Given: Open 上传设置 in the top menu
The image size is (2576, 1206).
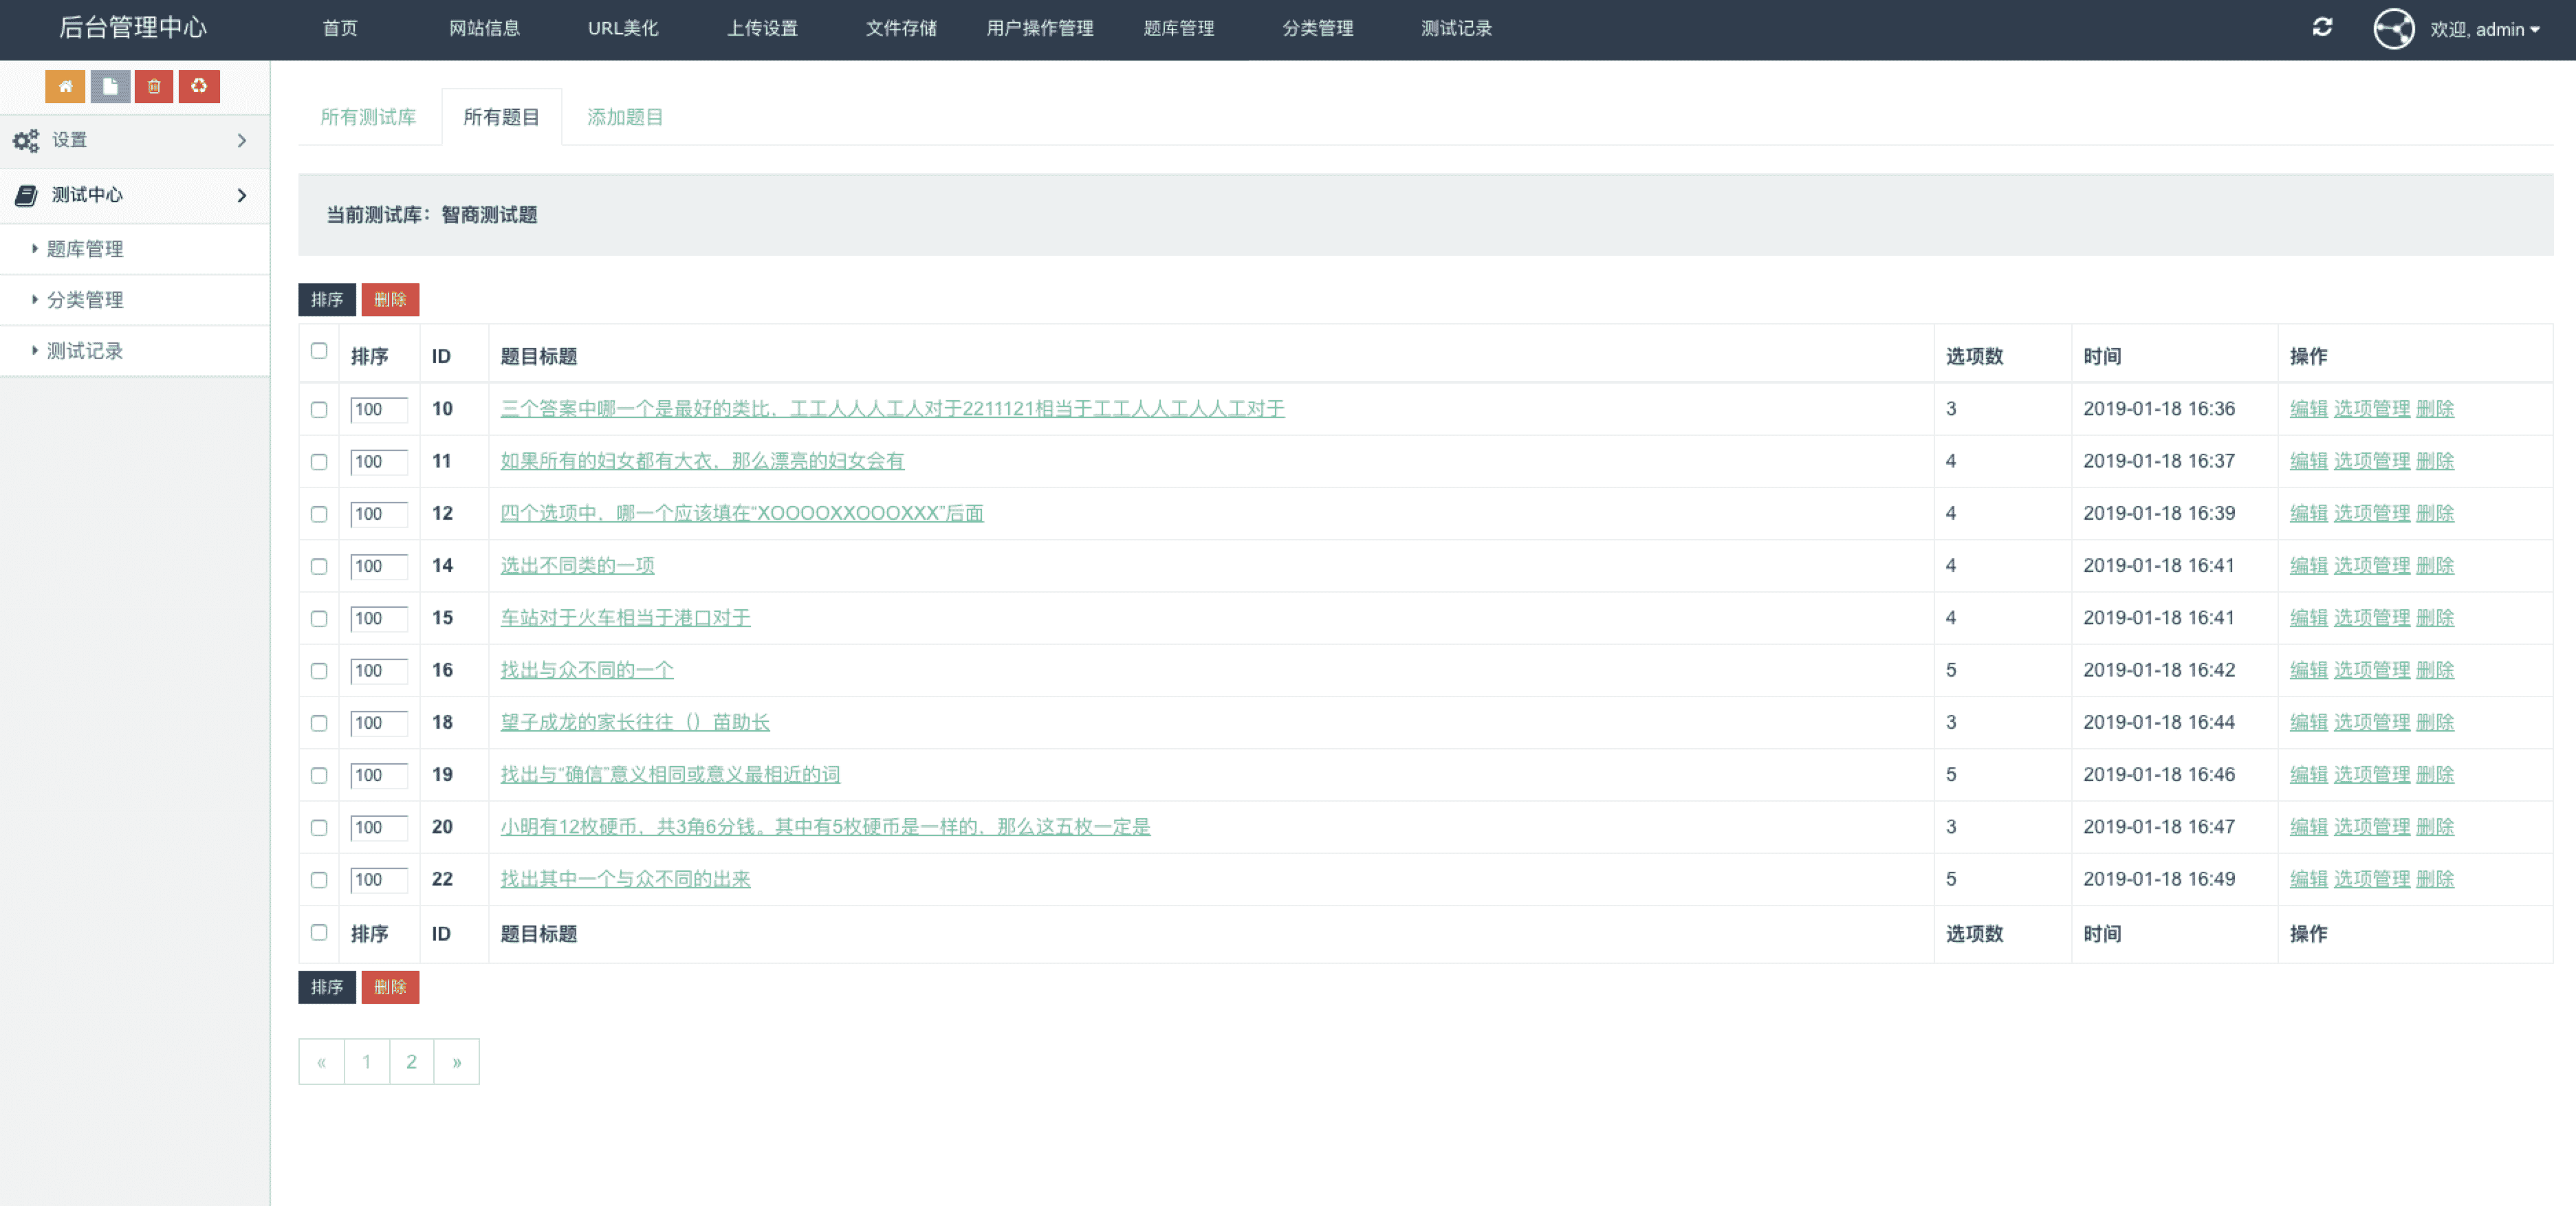Looking at the screenshot, I should click(x=762, y=28).
